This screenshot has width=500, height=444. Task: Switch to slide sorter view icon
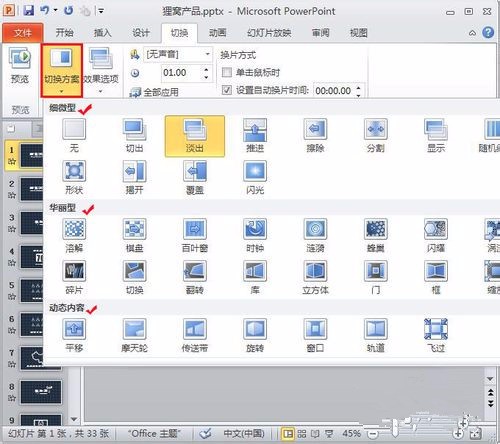pos(302,434)
